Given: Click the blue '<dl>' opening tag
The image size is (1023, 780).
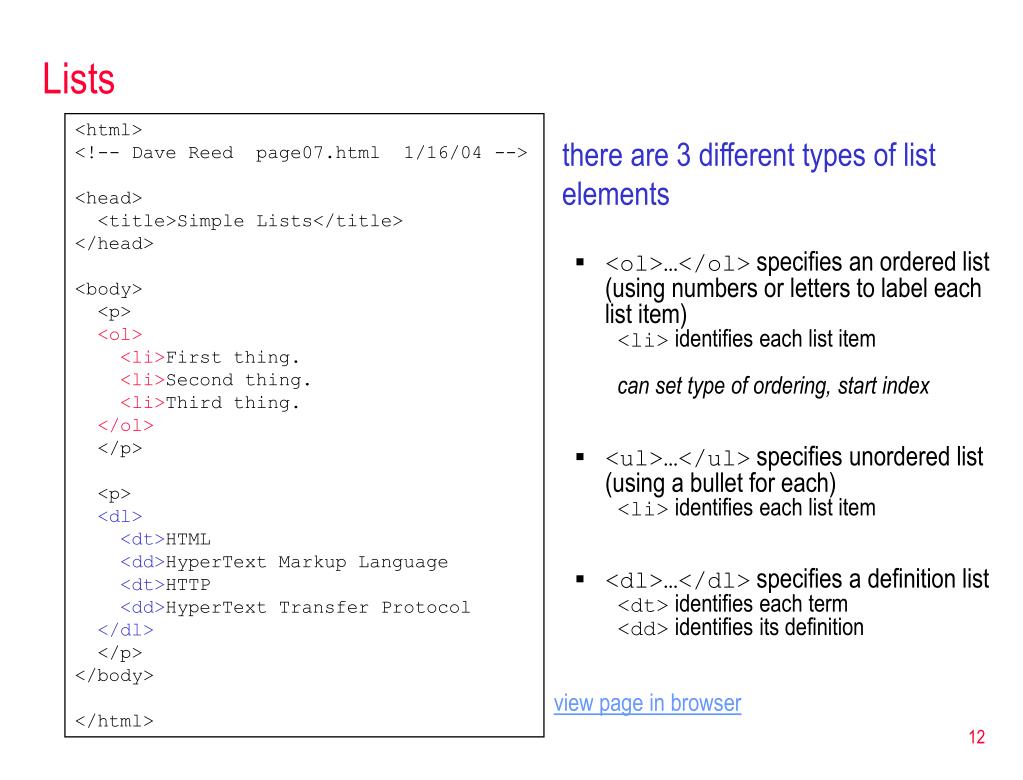Looking at the screenshot, I should [119, 517].
